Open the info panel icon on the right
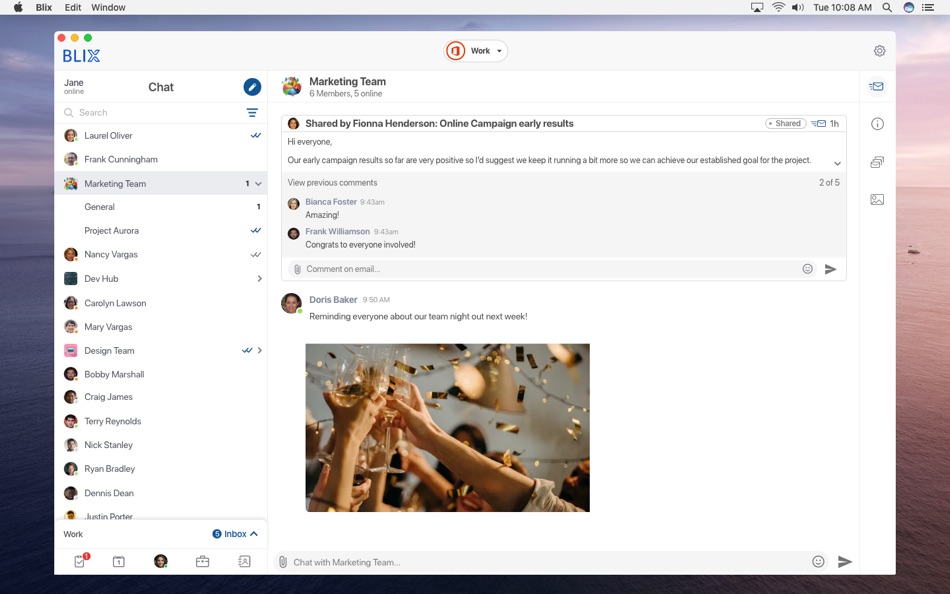 click(x=877, y=124)
